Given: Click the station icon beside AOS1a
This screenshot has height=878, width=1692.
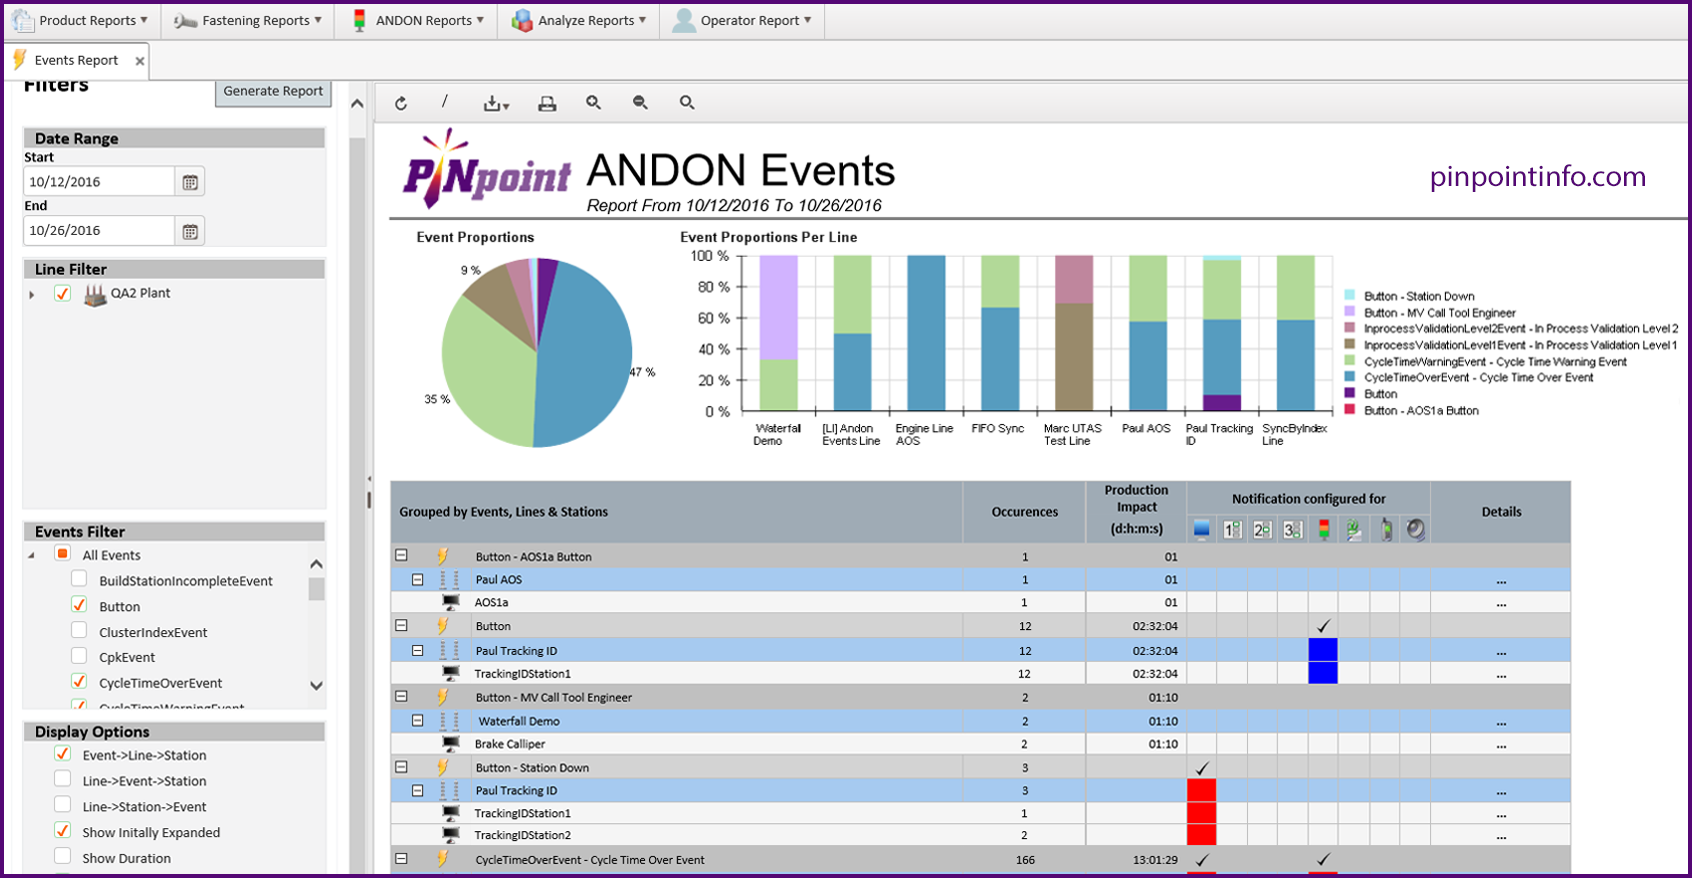Looking at the screenshot, I should tap(451, 602).
